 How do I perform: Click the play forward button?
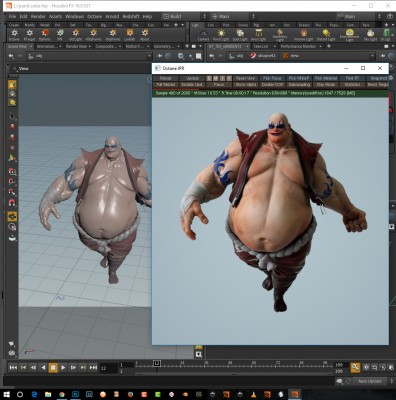coord(63,368)
